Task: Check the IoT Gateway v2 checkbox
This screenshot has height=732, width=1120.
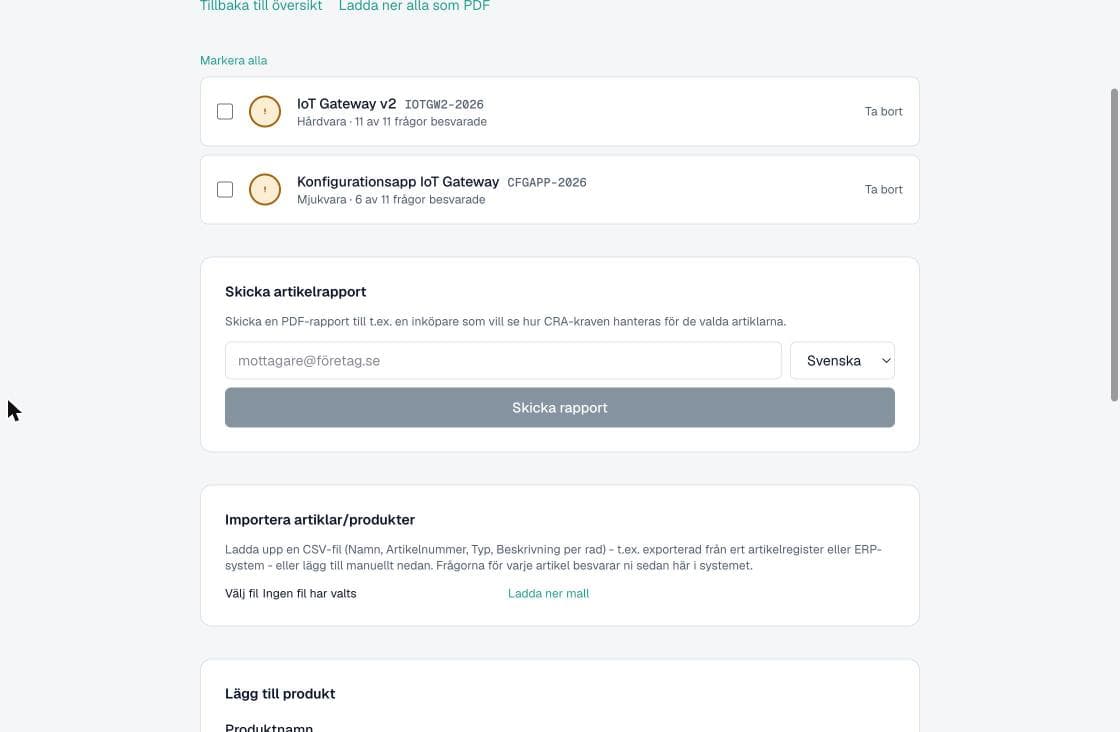Action: (225, 111)
